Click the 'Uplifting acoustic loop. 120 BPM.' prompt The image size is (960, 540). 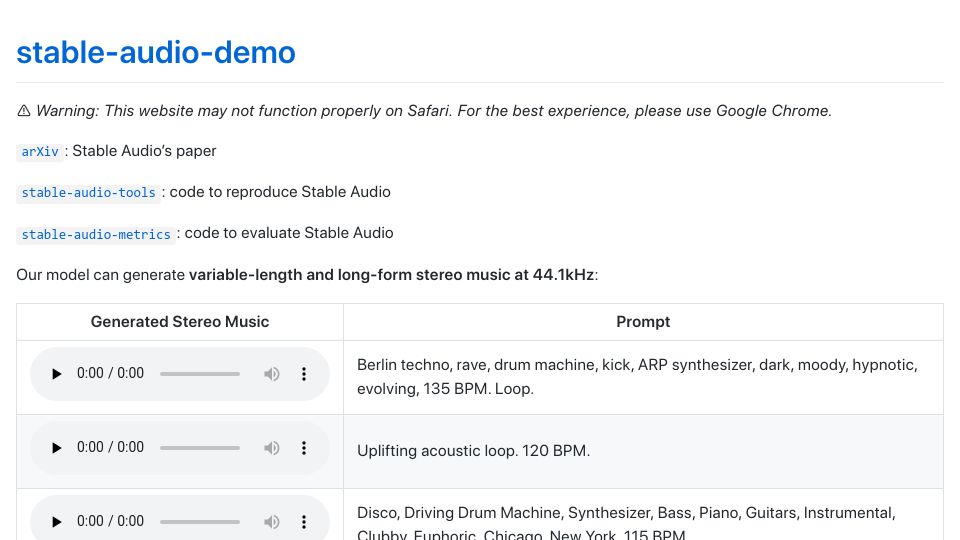point(473,451)
